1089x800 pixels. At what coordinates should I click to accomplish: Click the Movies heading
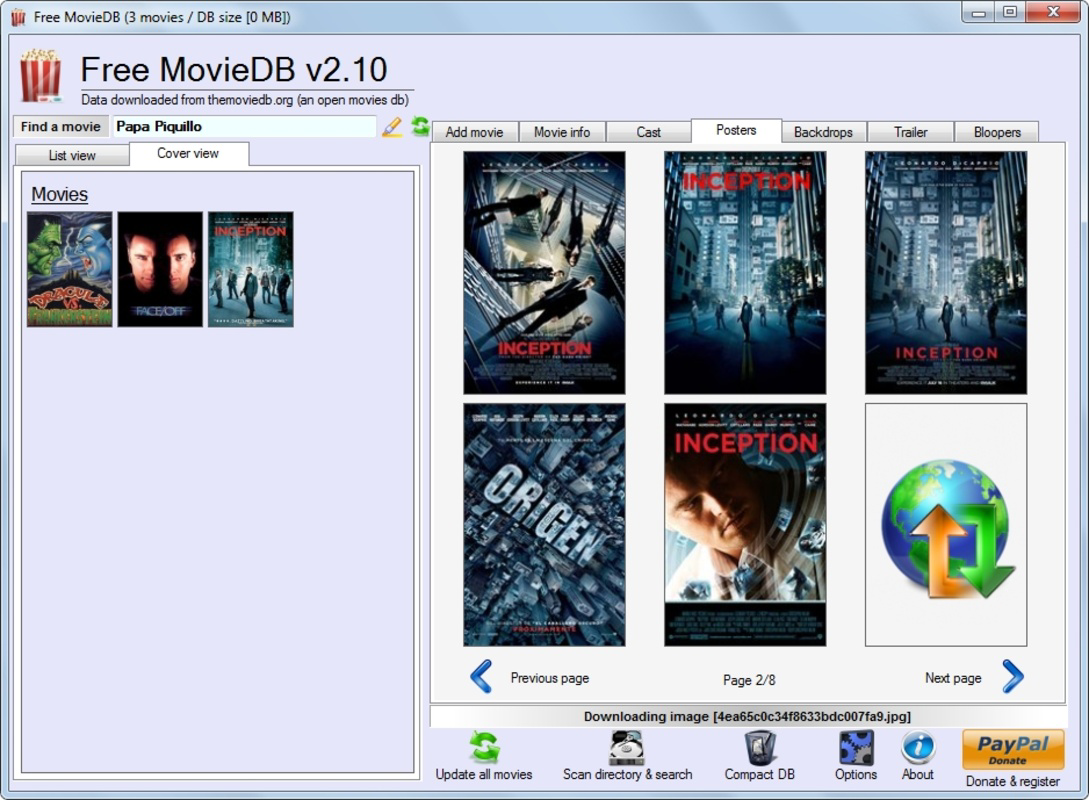60,194
